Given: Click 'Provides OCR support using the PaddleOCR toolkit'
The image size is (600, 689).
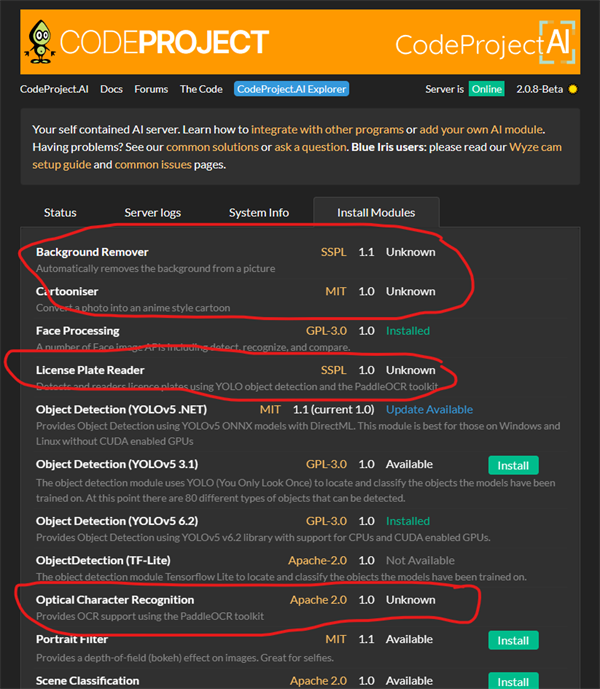Looking at the screenshot, I should point(150,616).
